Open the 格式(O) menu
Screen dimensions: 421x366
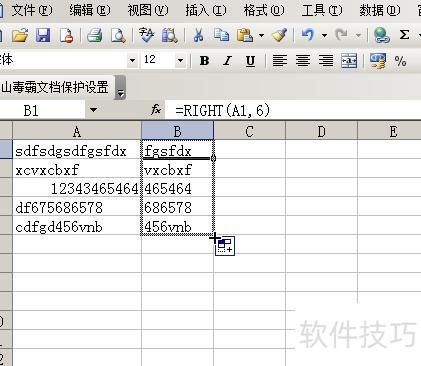[x=264, y=10]
